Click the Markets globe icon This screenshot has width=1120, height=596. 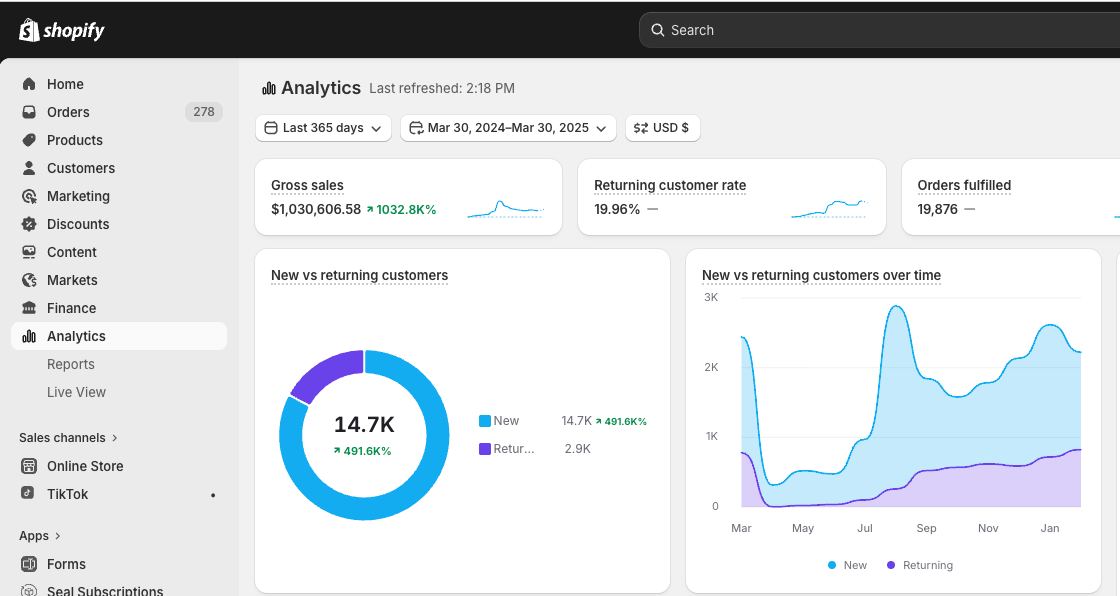click(x=29, y=280)
